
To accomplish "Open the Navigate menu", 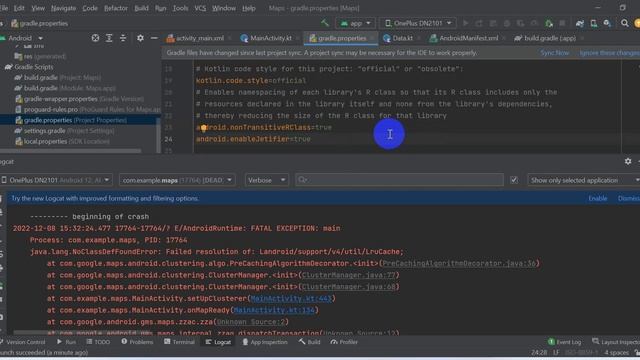I will 63,8.
